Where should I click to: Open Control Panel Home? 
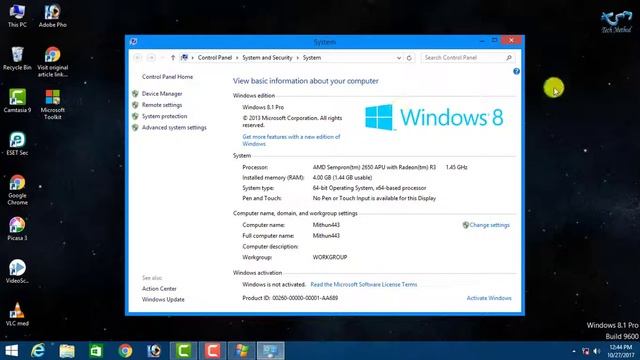pos(167,77)
